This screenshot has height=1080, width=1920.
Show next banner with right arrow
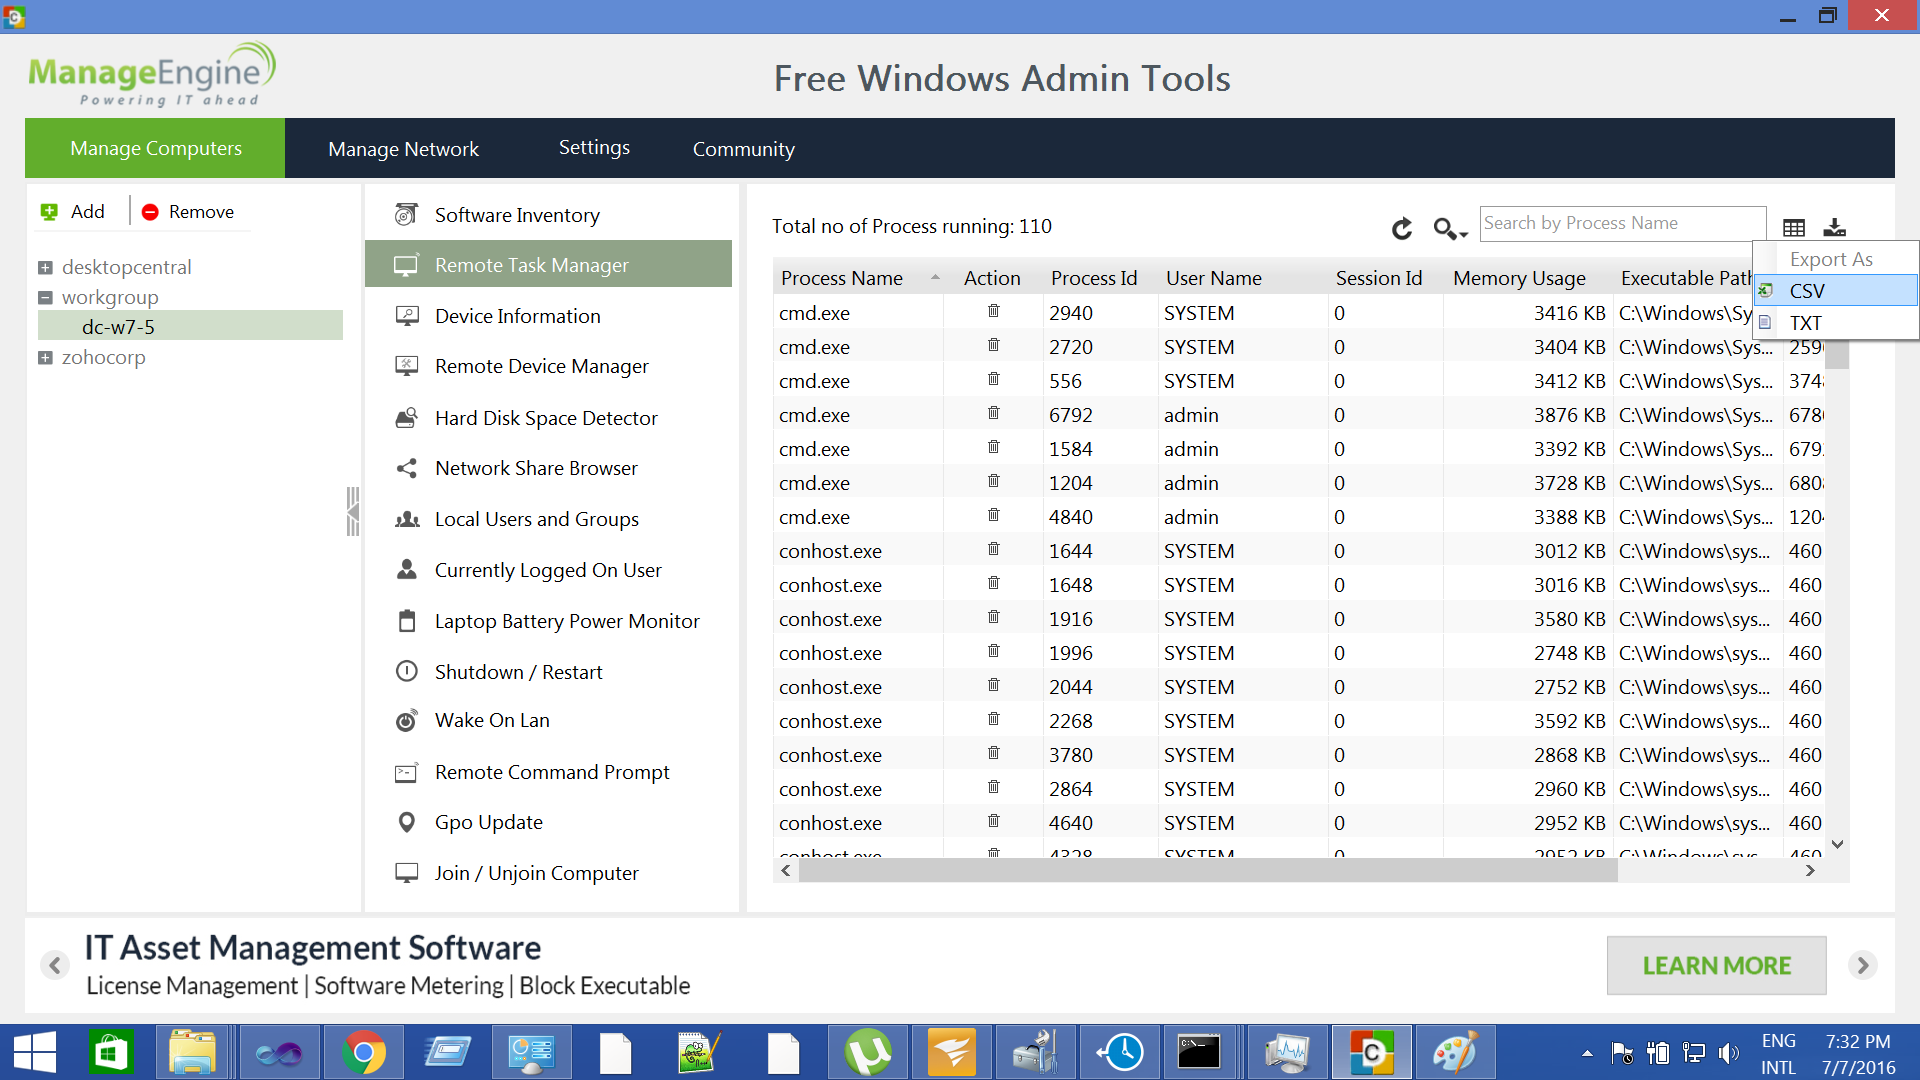(1862, 965)
